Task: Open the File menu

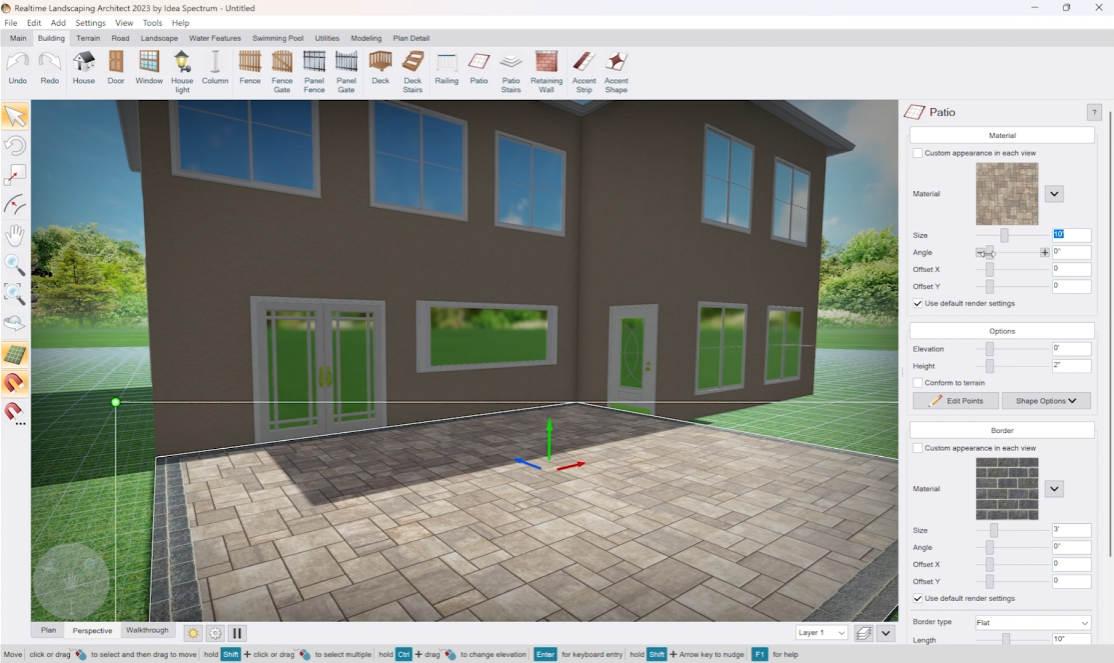Action: tap(11, 23)
